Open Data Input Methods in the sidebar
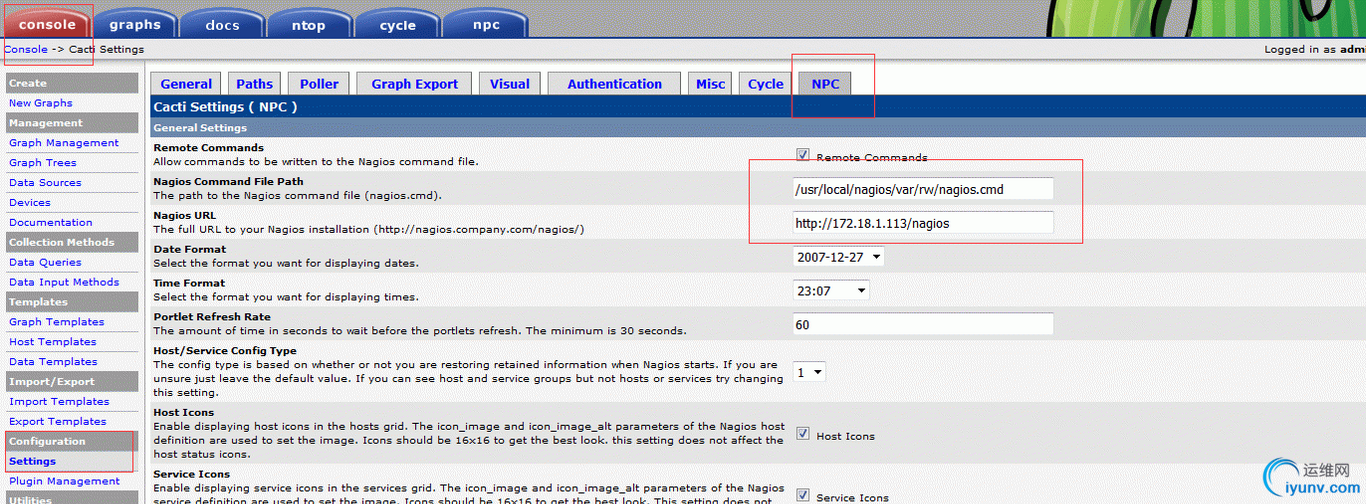The height and width of the screenshot is (504, 1366). coord(64,282)
